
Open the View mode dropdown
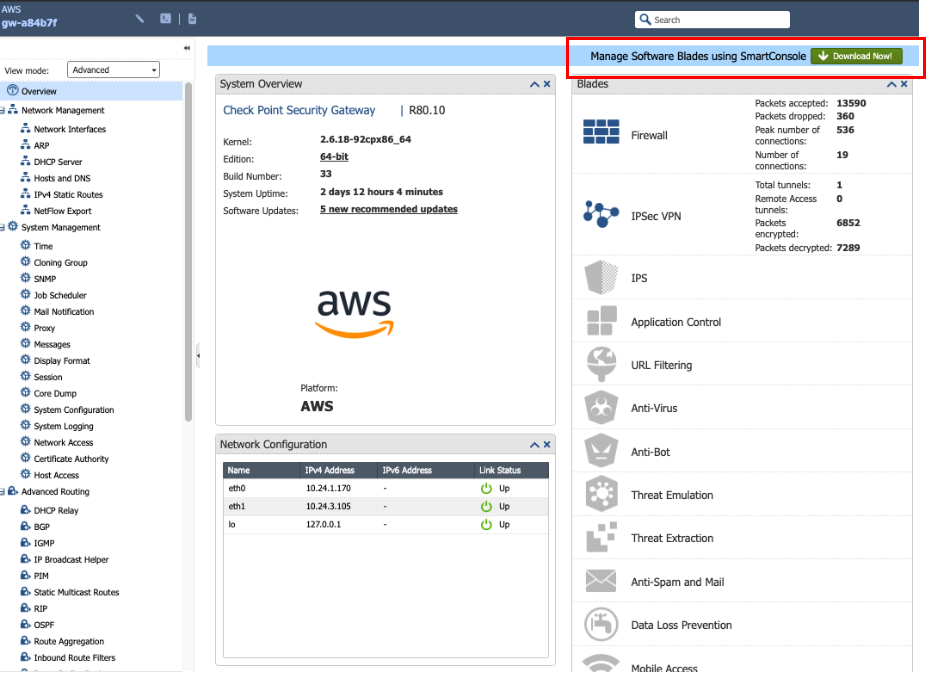pos(112,69)
